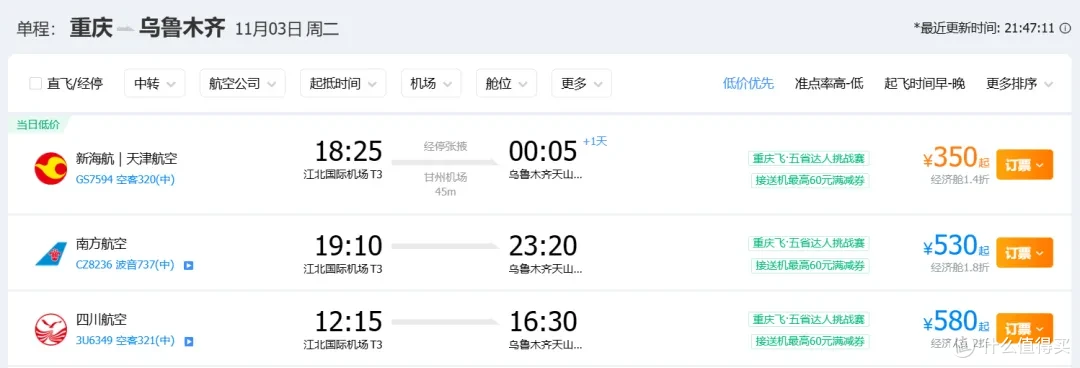Click 订票 button for ¥530 flight
1080x368 pixels.
[1024, 252]
